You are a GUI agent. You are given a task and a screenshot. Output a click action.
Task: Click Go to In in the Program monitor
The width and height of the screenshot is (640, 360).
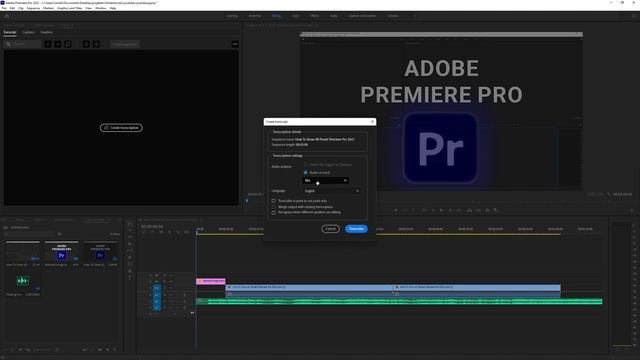point(424,210)
